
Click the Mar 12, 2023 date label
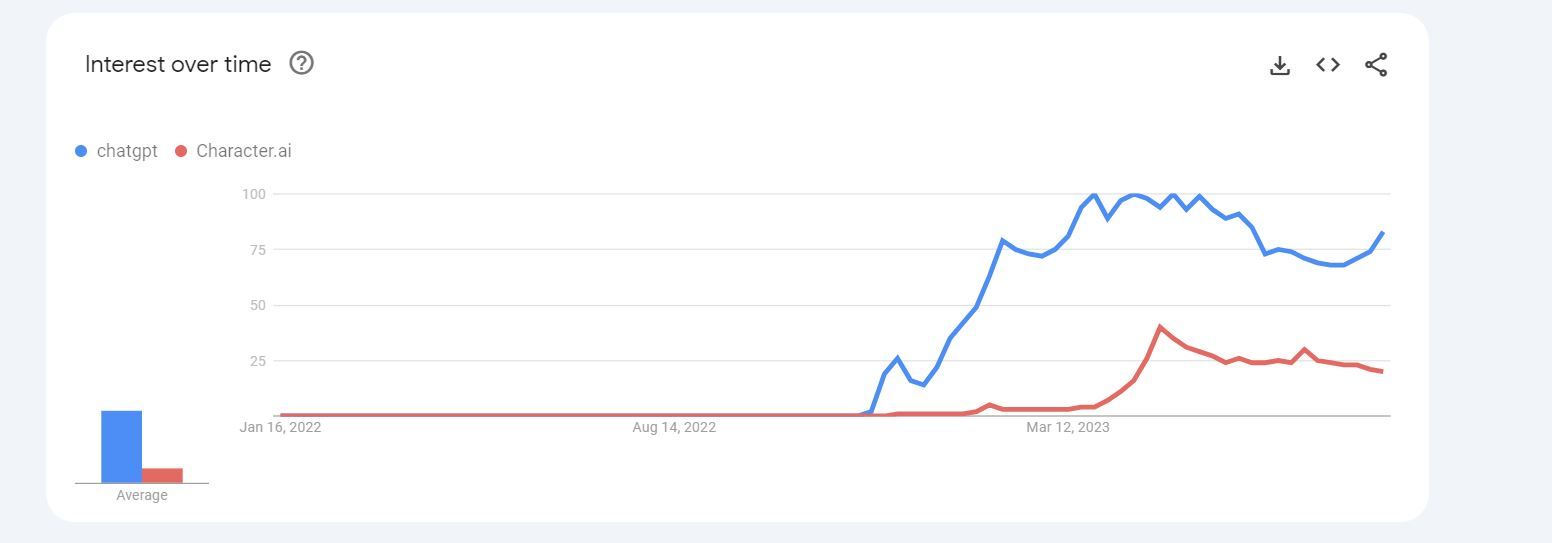click(1068, 428)
